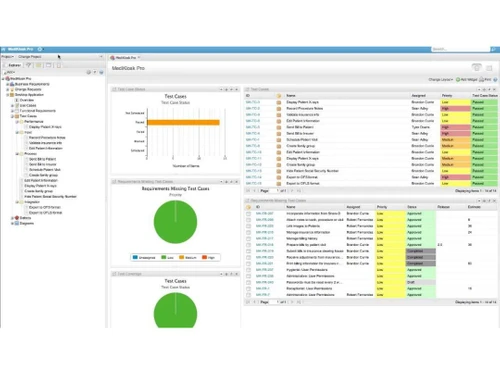Tick the checkbox for Manage billing history
This screenshot has height=375, width=500.
point(248,239)
